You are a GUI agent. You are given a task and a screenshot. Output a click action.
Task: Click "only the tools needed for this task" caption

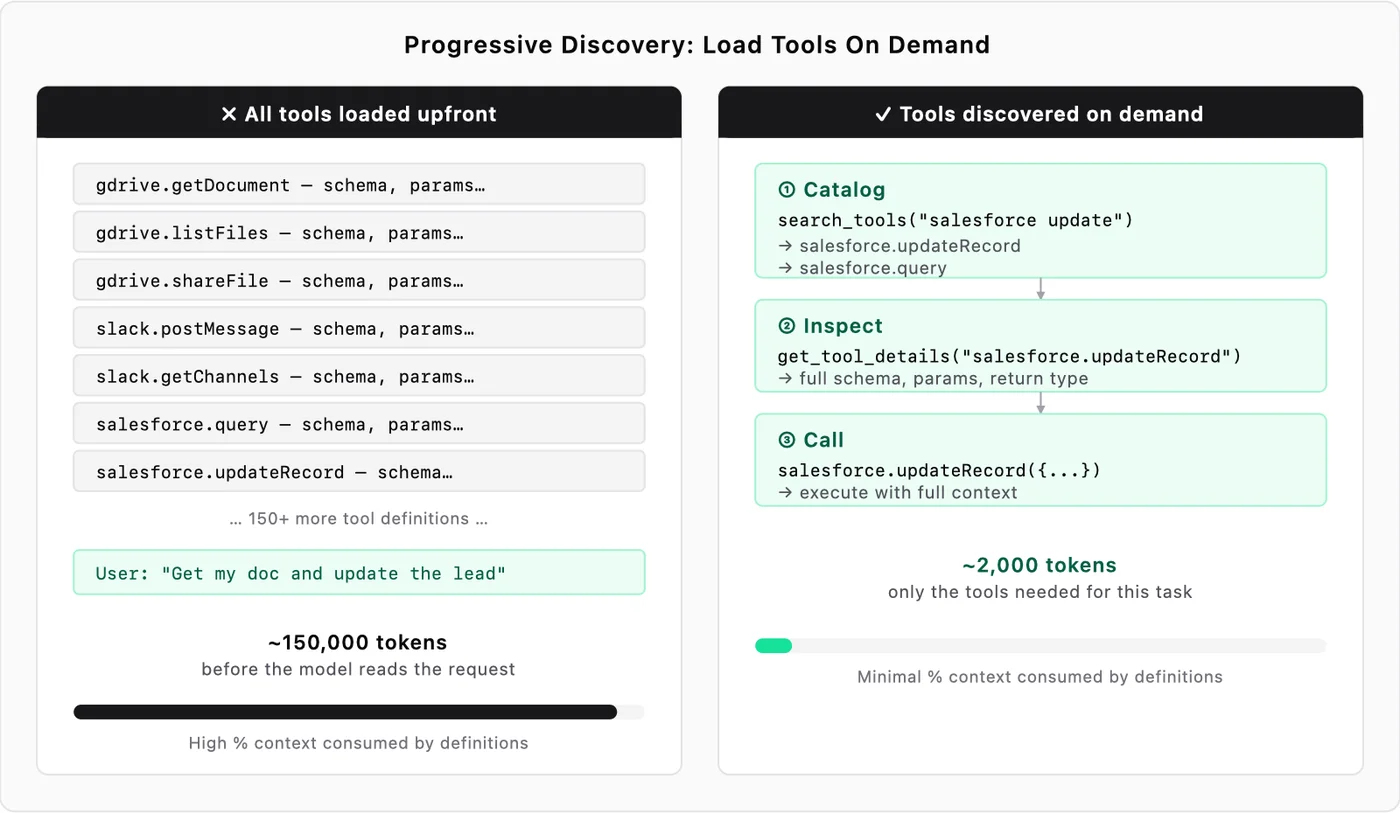click(1040, 592)
